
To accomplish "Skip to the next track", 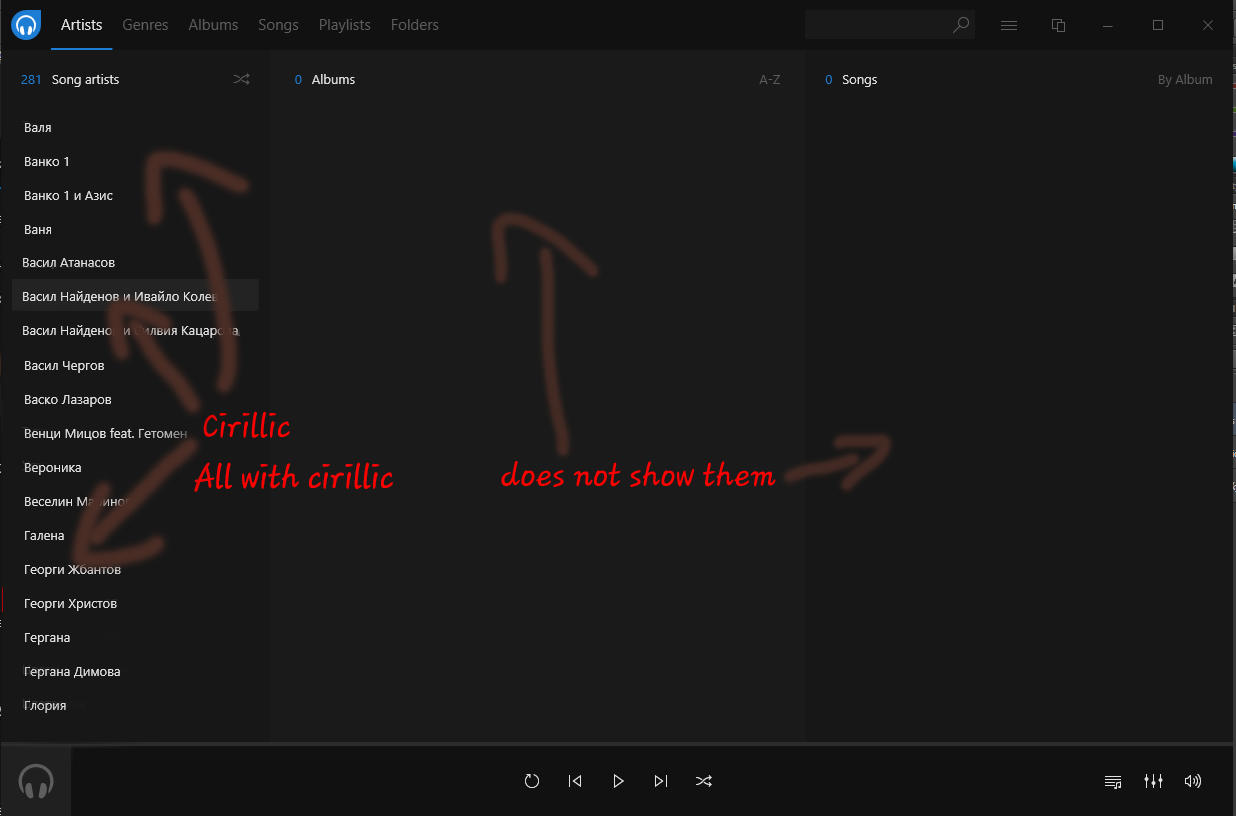I will click(661, 781).
